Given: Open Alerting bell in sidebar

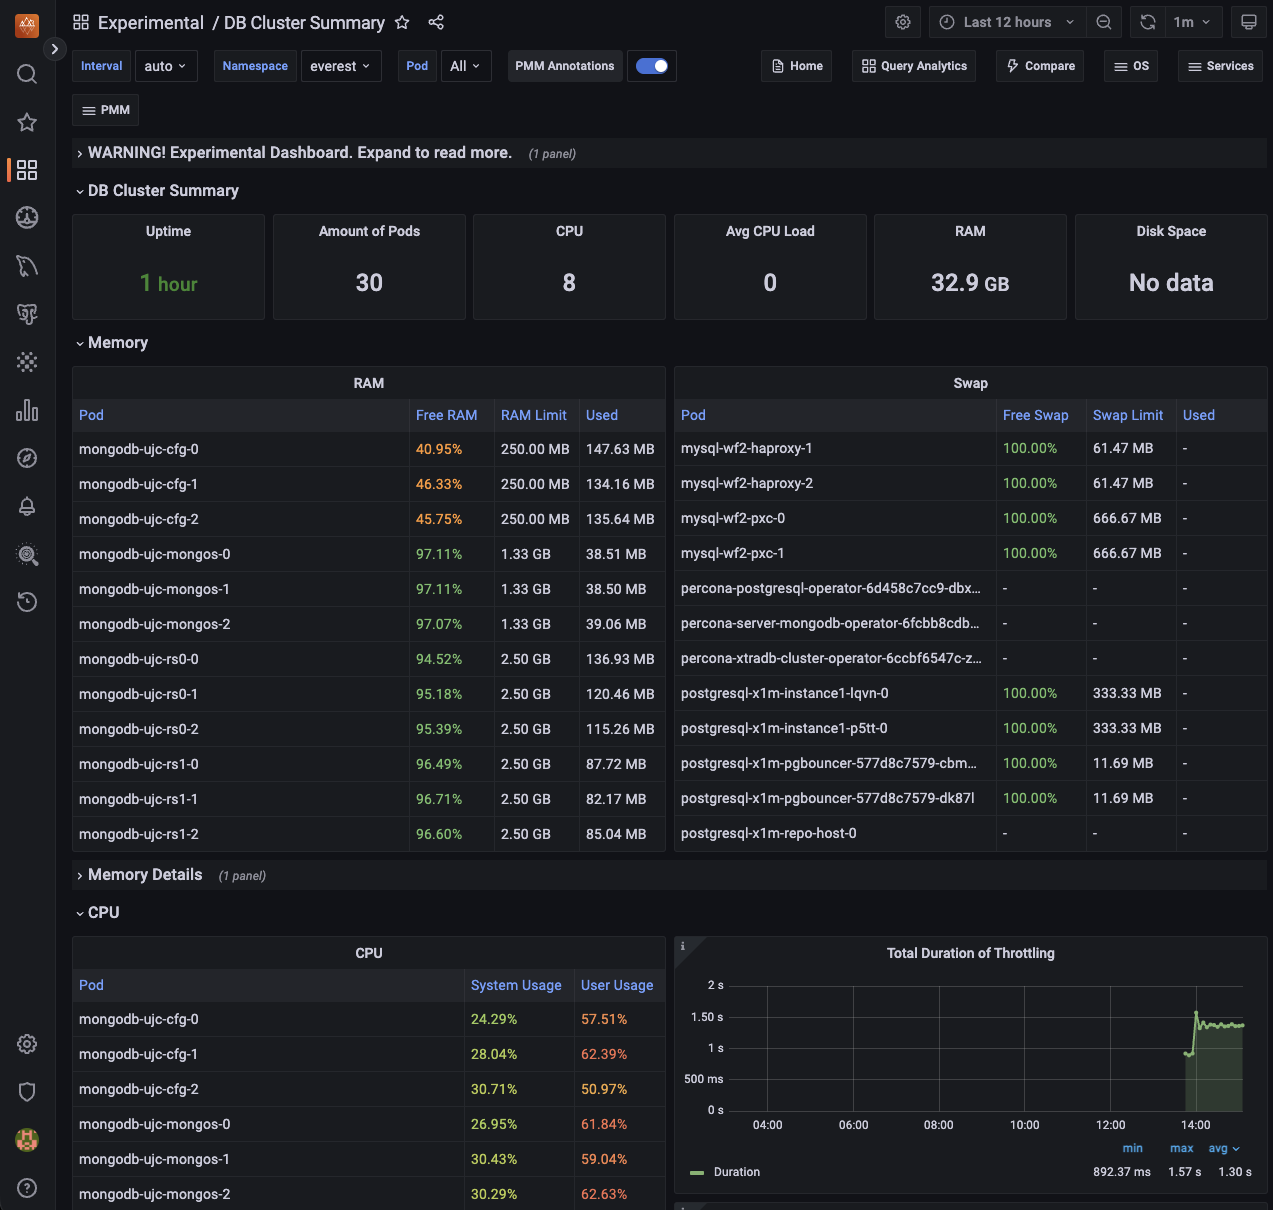Looking at the screenshot, I should point(27,506).
